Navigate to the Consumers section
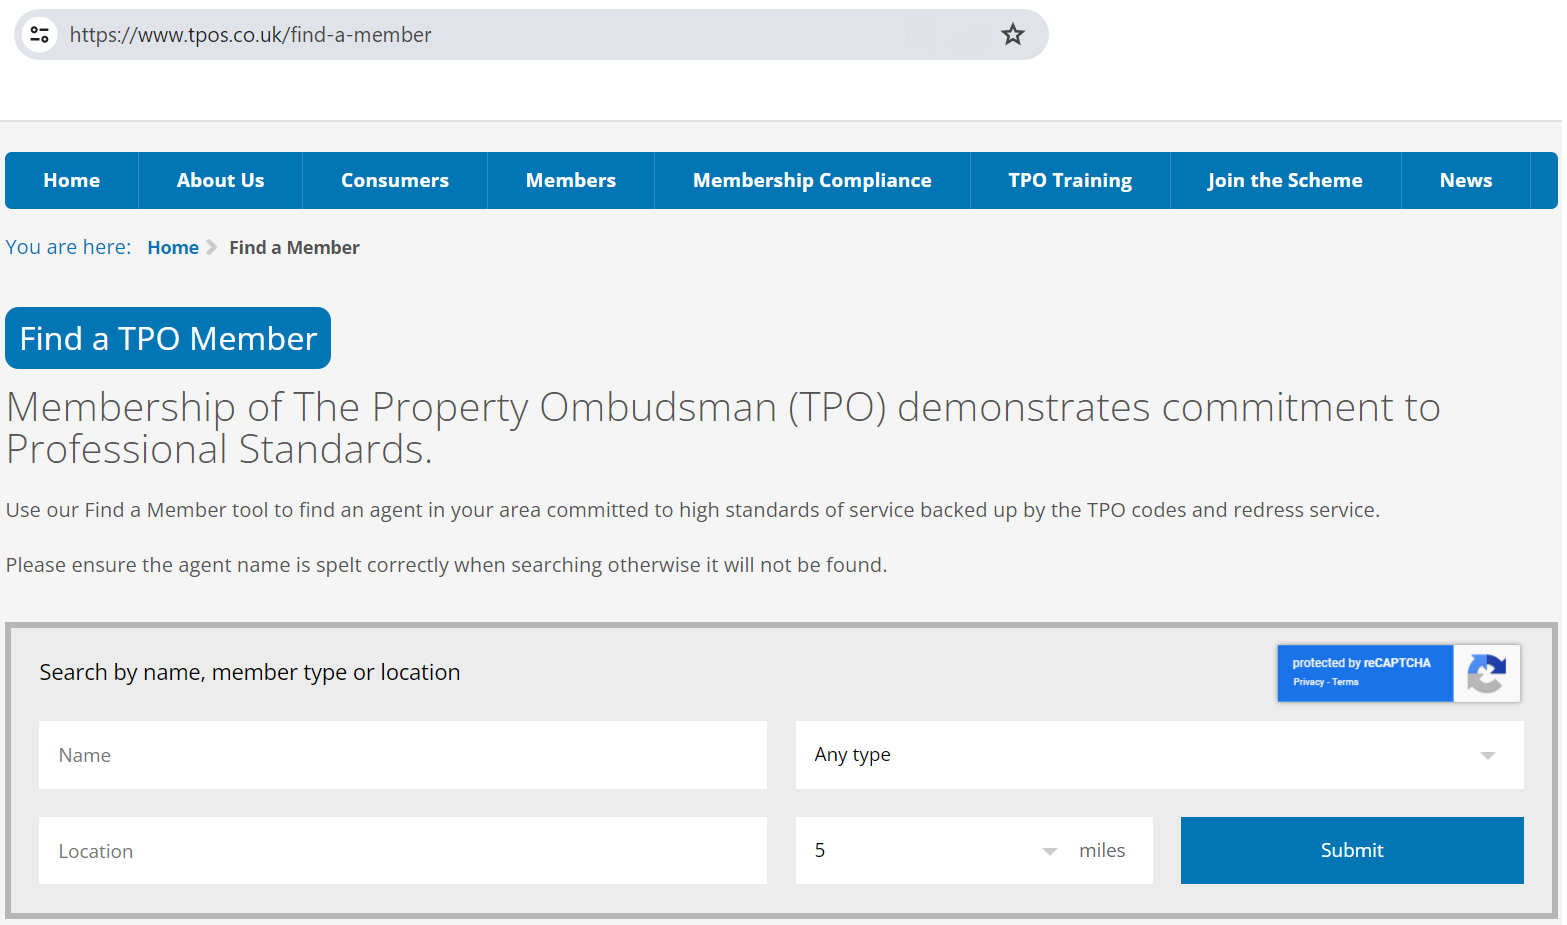 coord(394,180)
